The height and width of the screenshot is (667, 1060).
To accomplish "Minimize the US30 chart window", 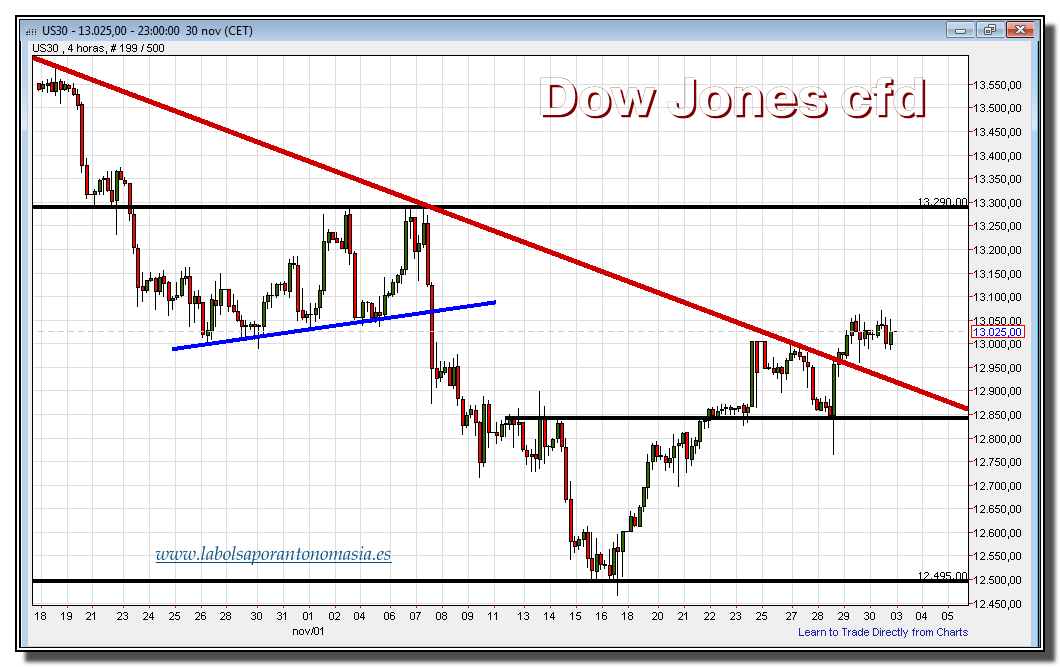I will coord(960,30).
